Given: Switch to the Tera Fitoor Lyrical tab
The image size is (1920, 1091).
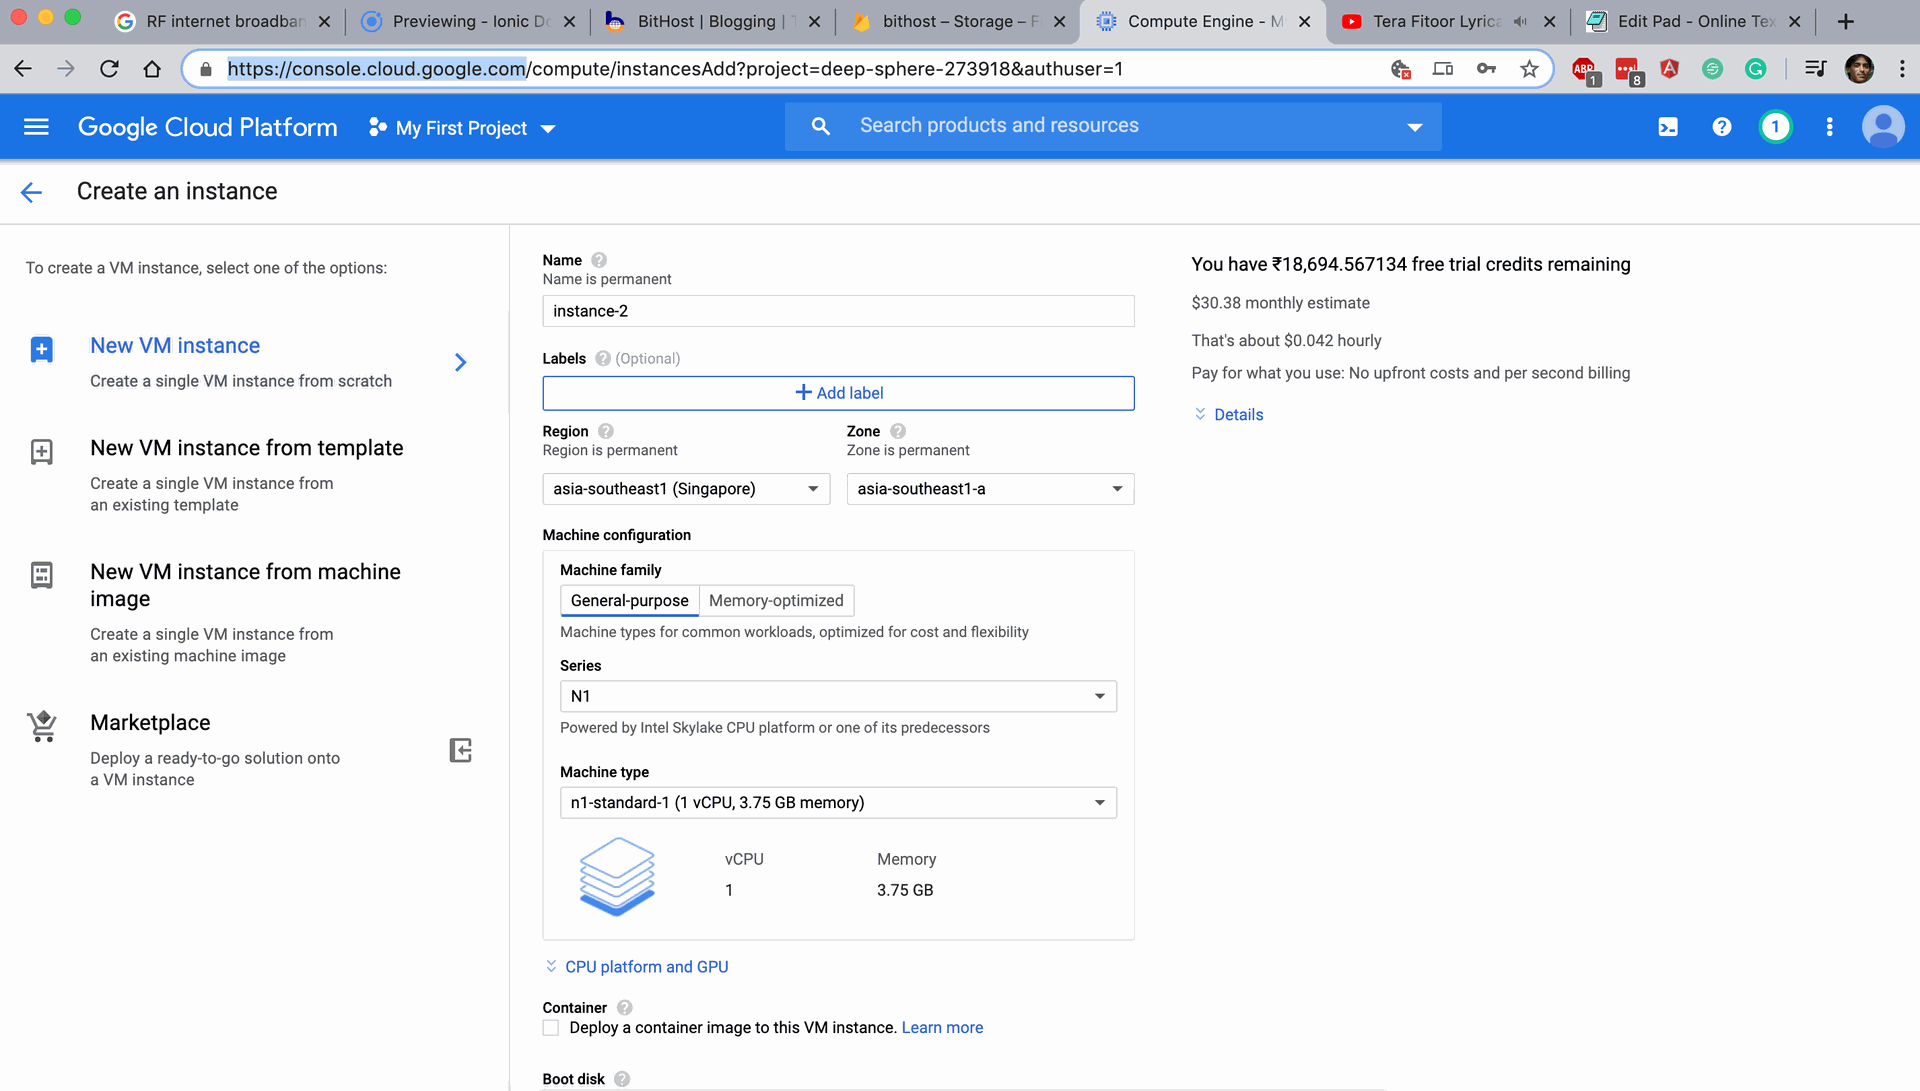Looking at the screenshot, I should point(1448,21).
